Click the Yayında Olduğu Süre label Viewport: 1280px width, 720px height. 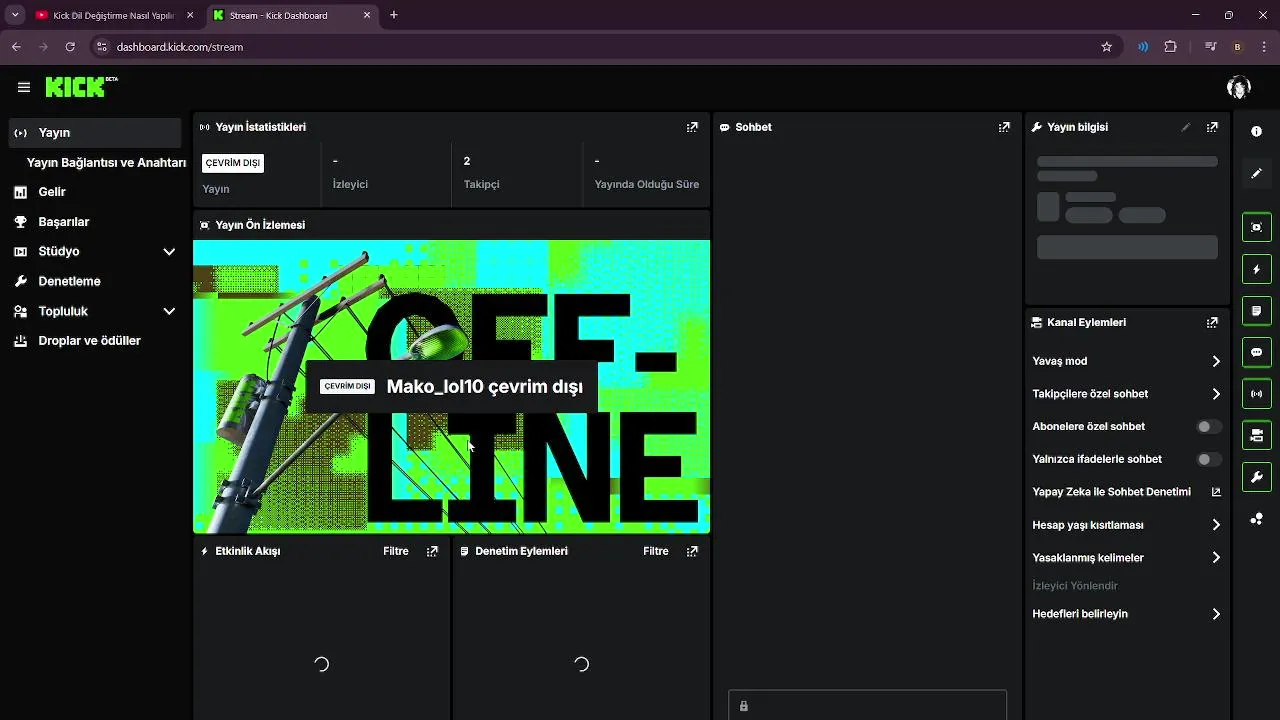647,184
